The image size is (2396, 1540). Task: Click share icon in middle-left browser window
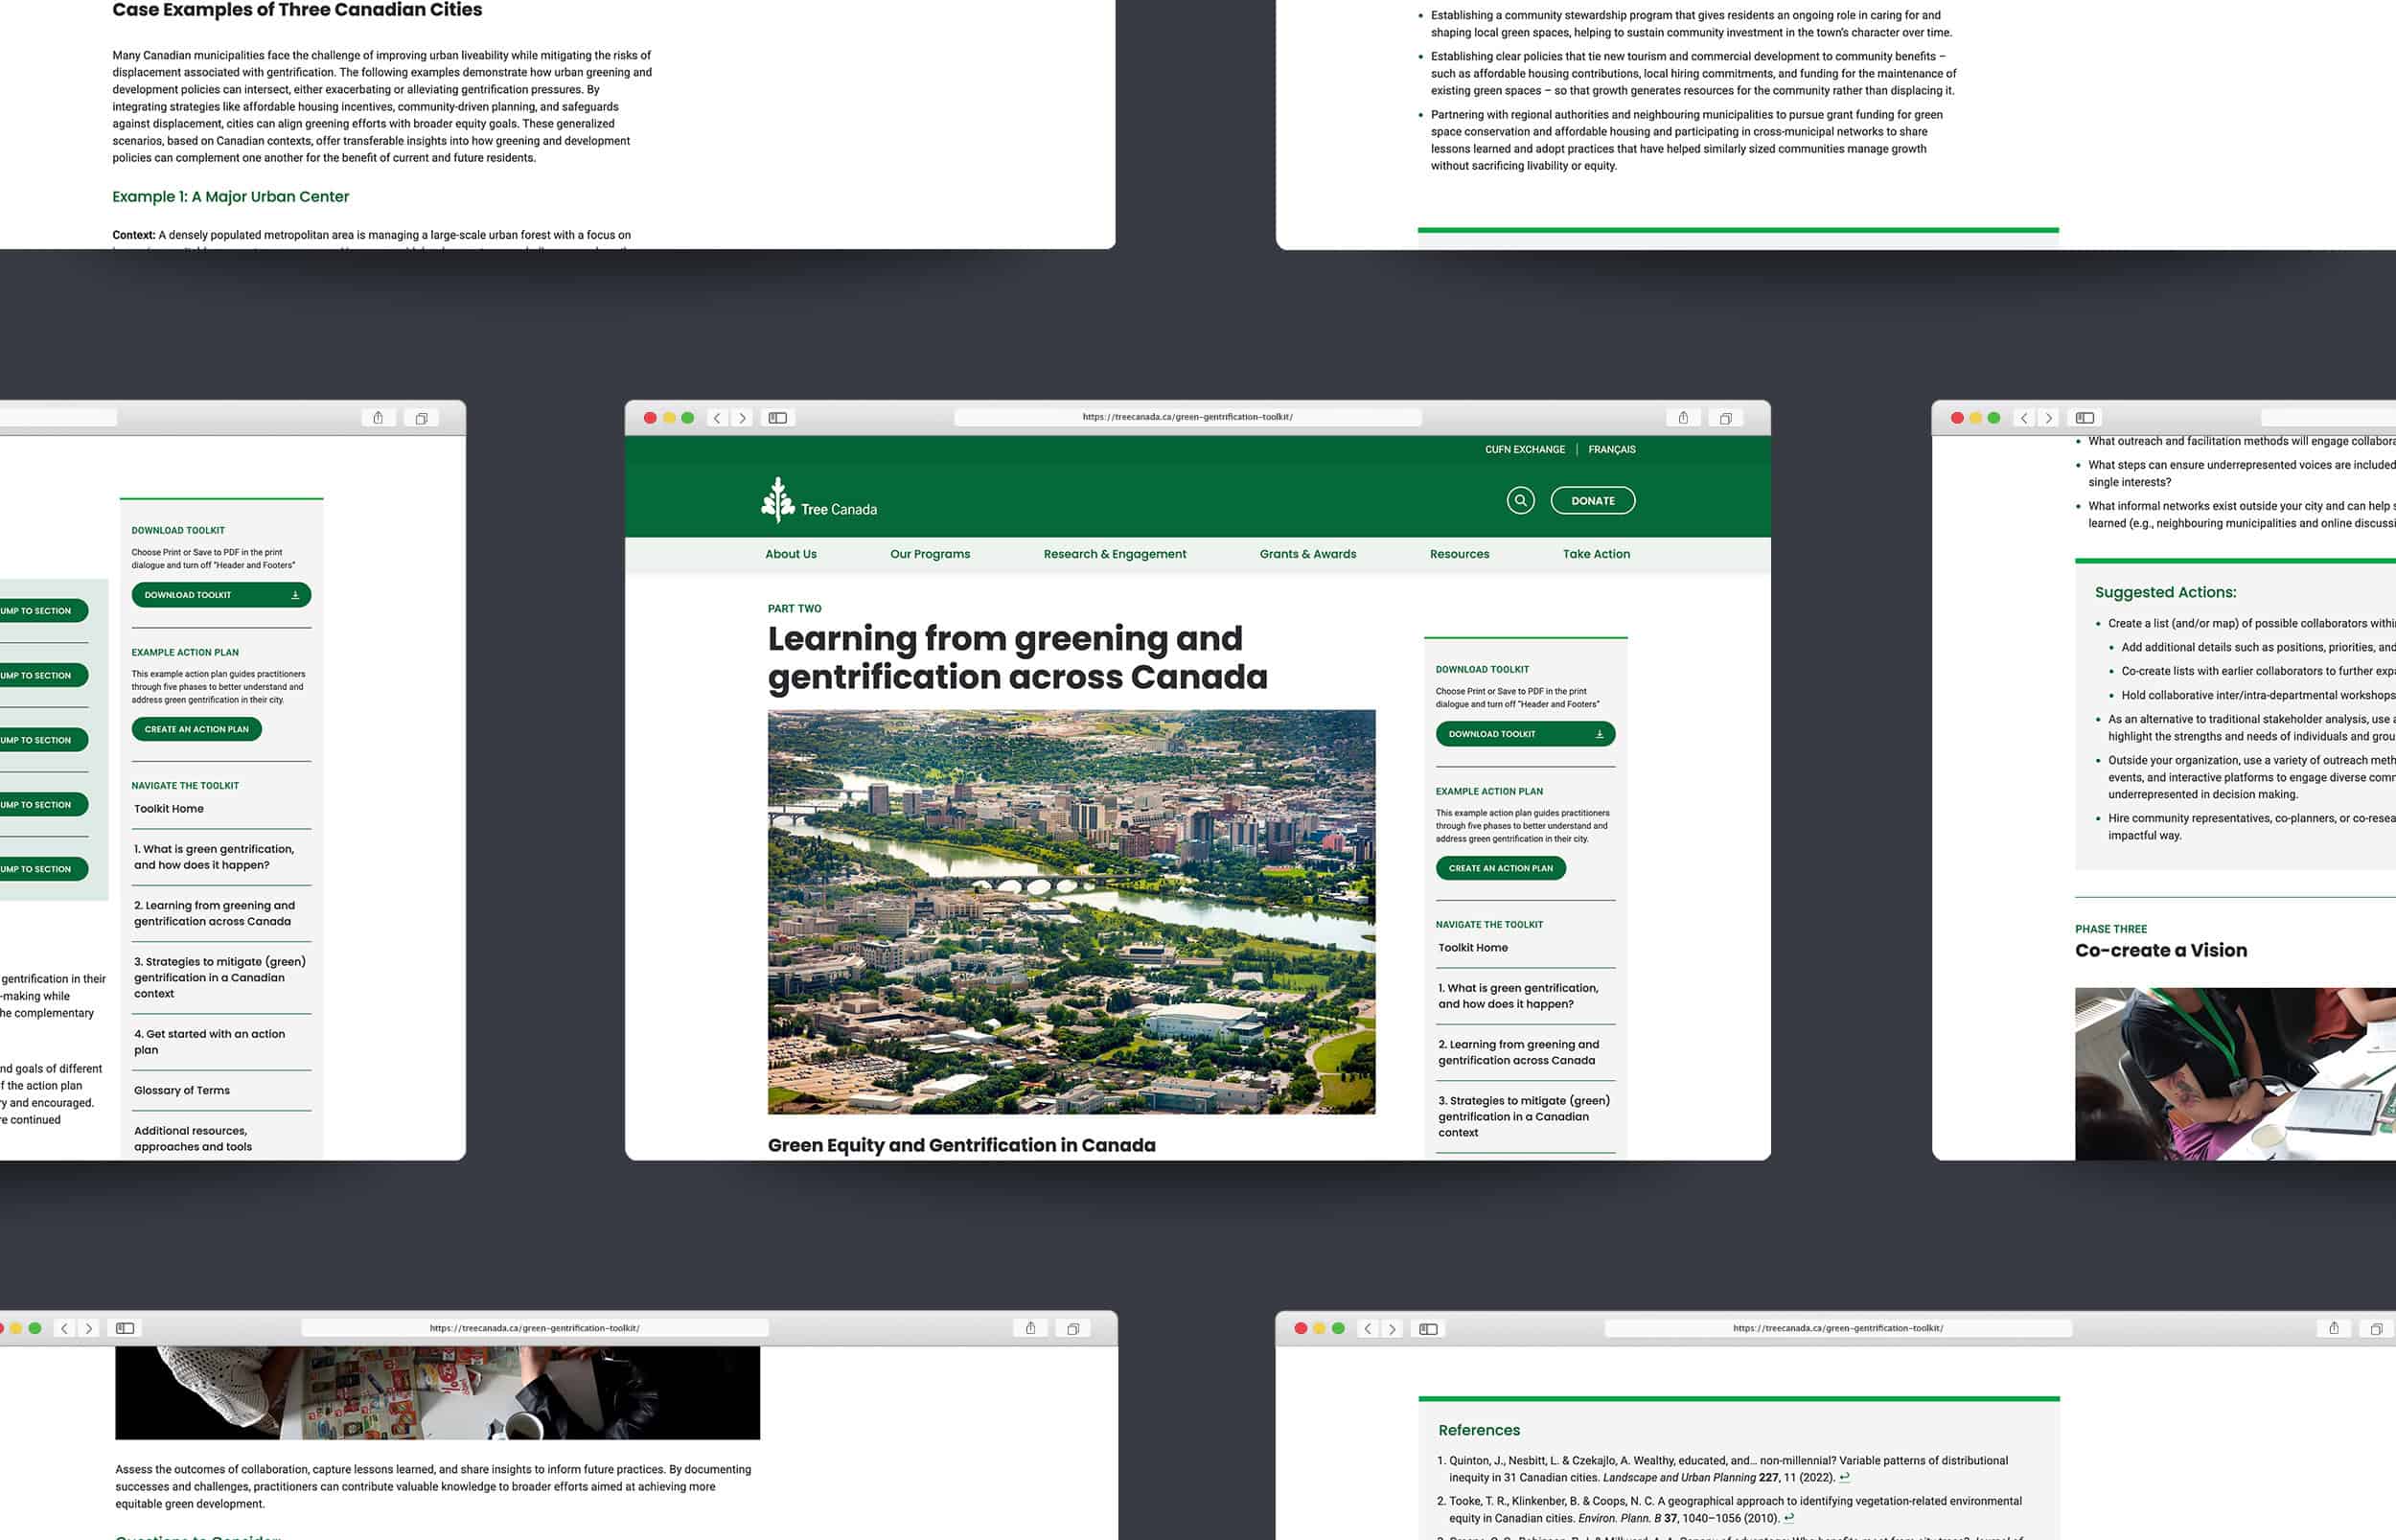click(378, 418)
